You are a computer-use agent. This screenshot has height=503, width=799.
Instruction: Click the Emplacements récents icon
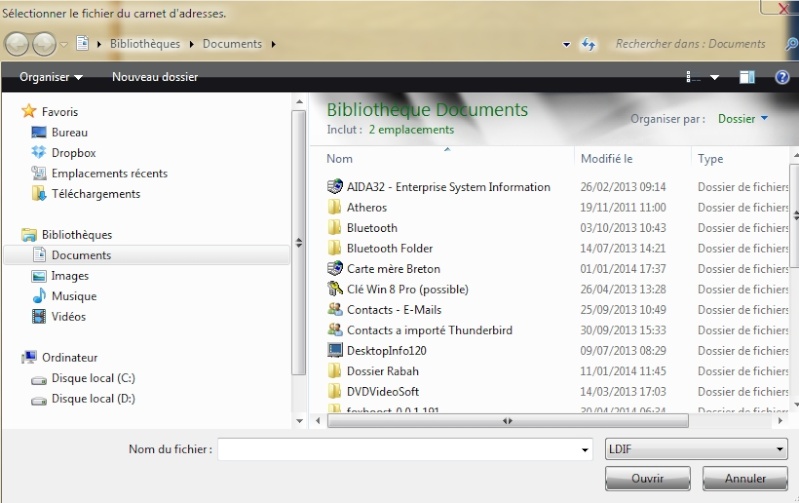(x=39, y=173)
